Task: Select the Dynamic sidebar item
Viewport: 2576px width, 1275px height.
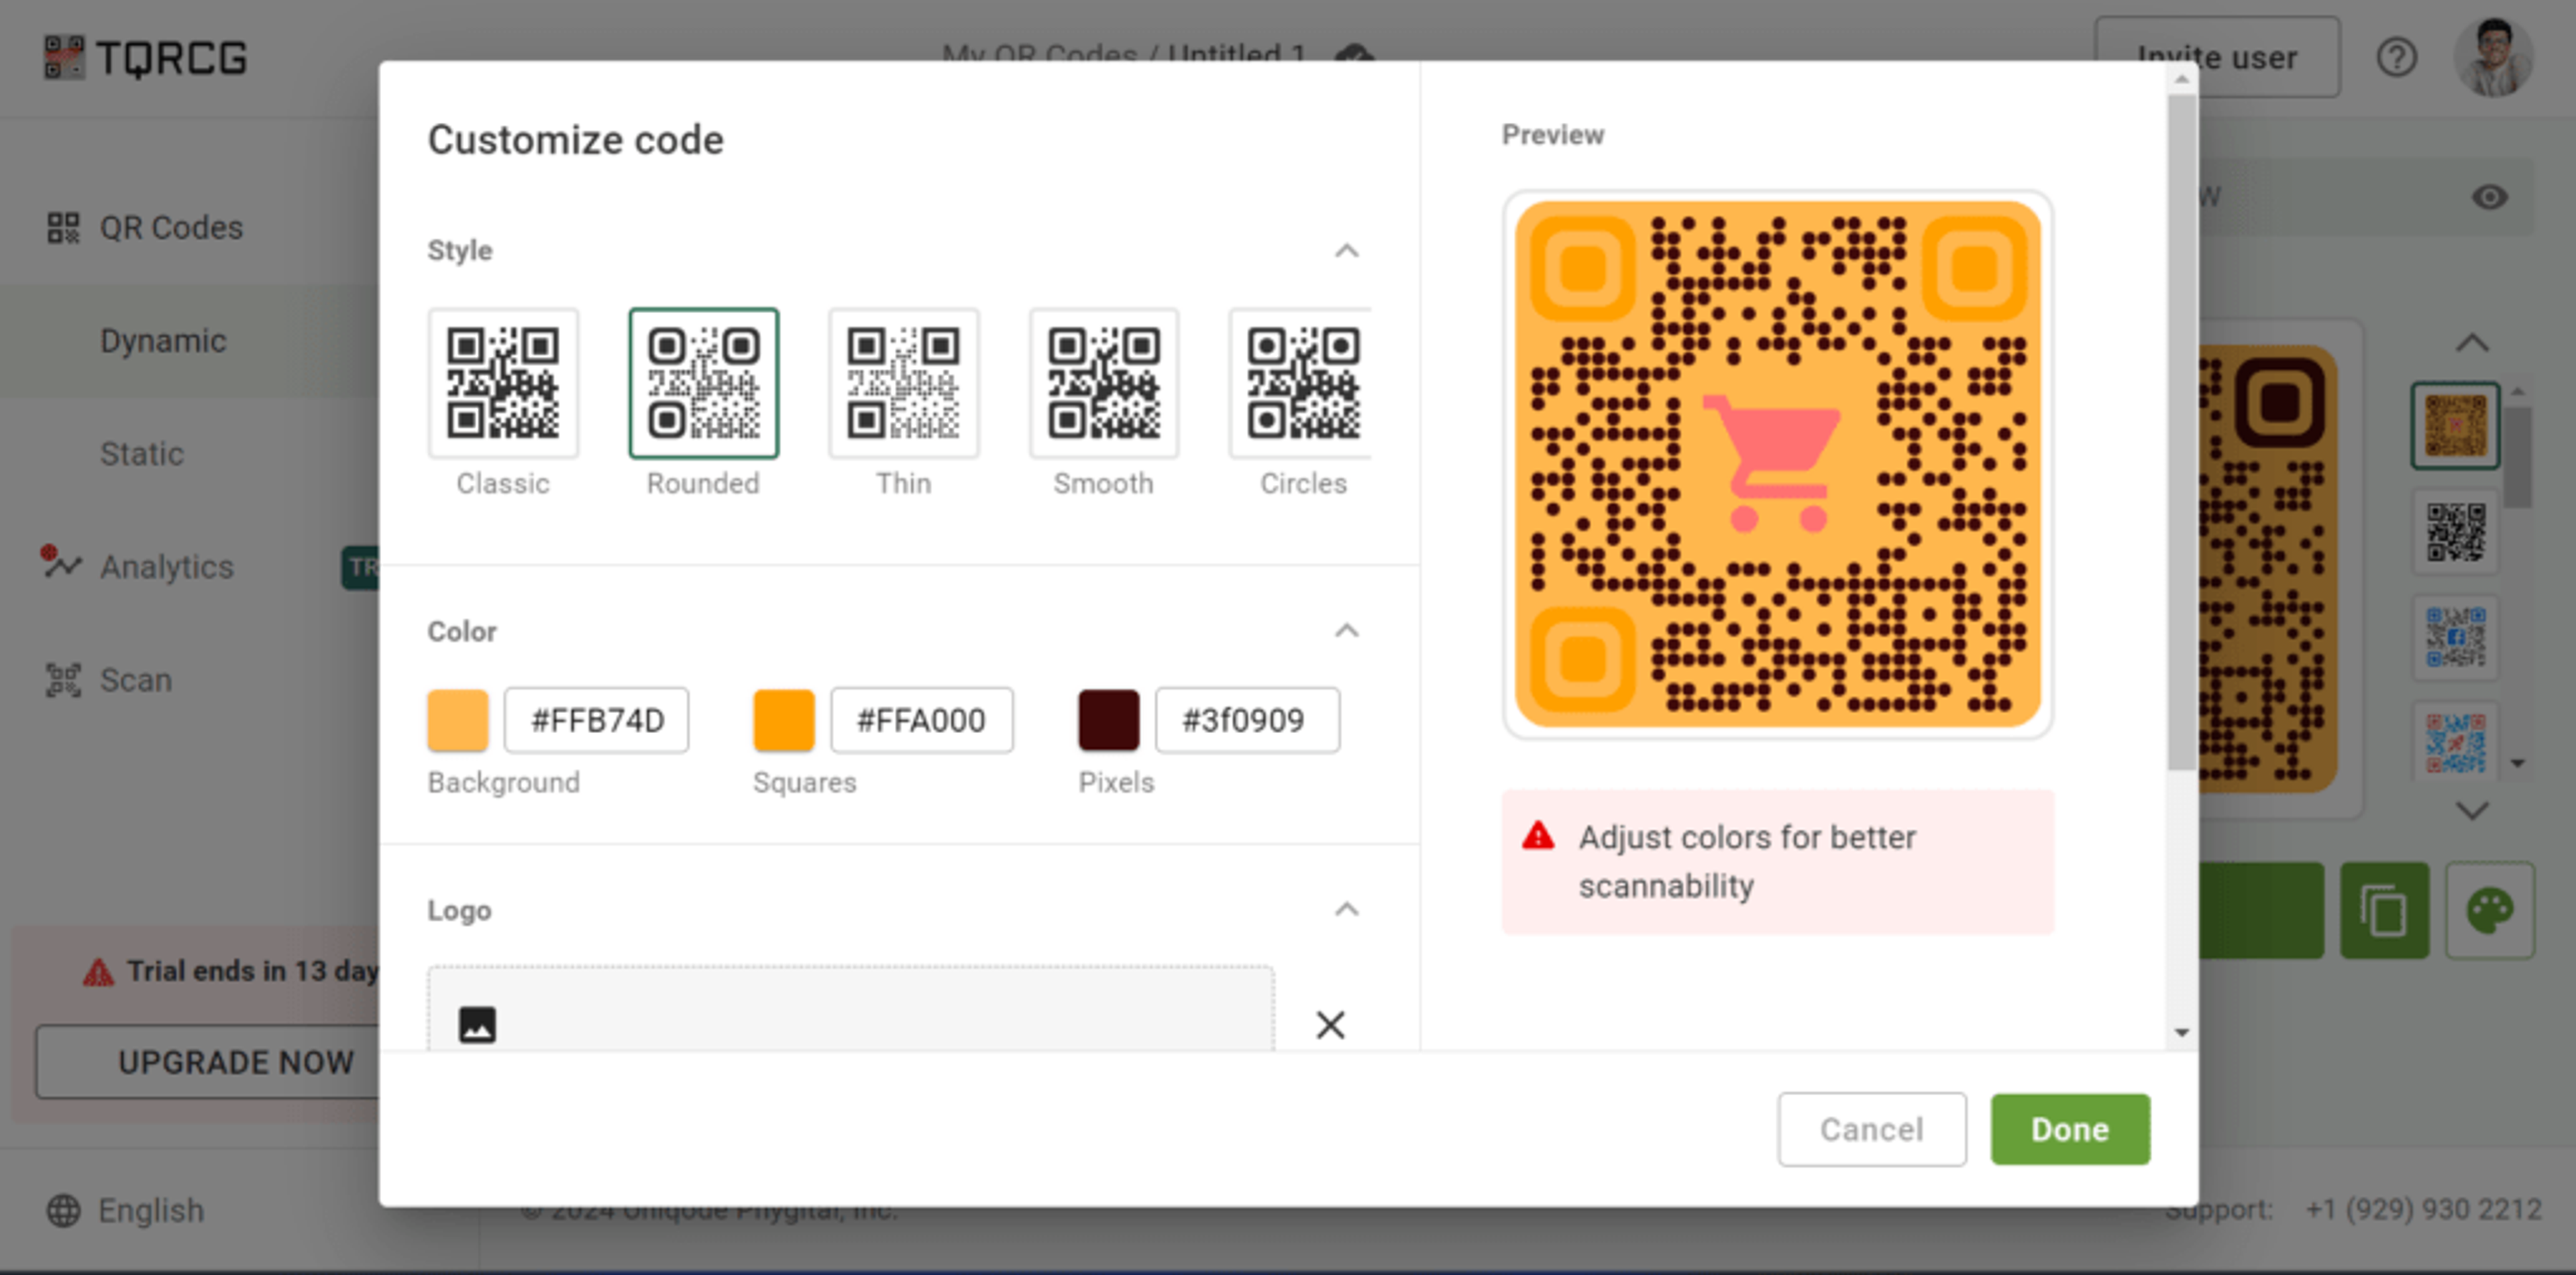Action: click(163, 341)
